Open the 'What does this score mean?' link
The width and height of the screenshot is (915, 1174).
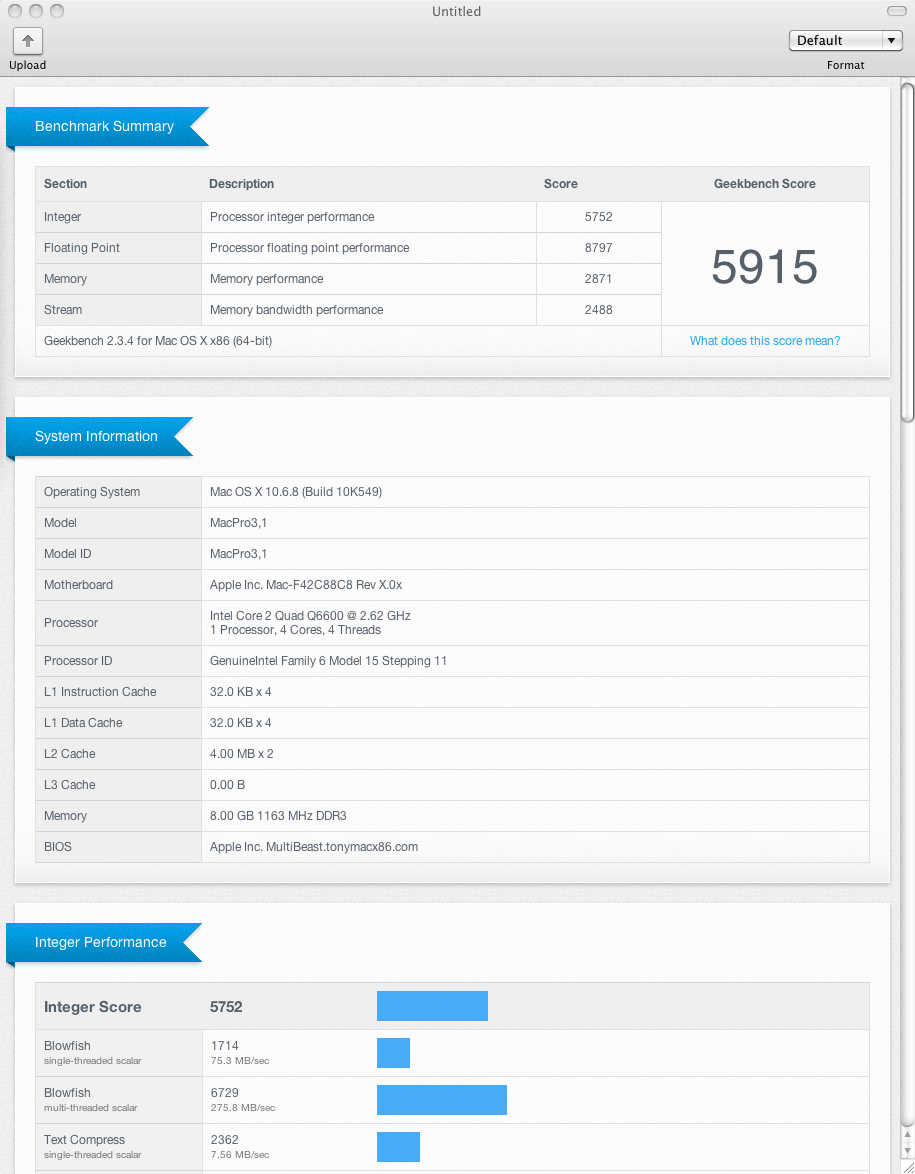[764, 341]
